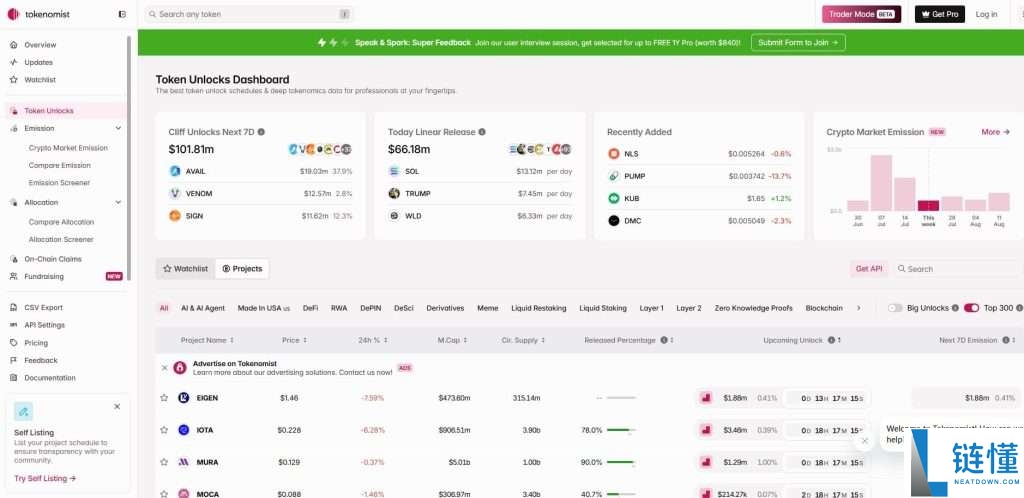Screen dimensions: 1024x498
Task: Toggle the Big Unlocks switch
Action: pyautogui.click(x=895, y=308)
